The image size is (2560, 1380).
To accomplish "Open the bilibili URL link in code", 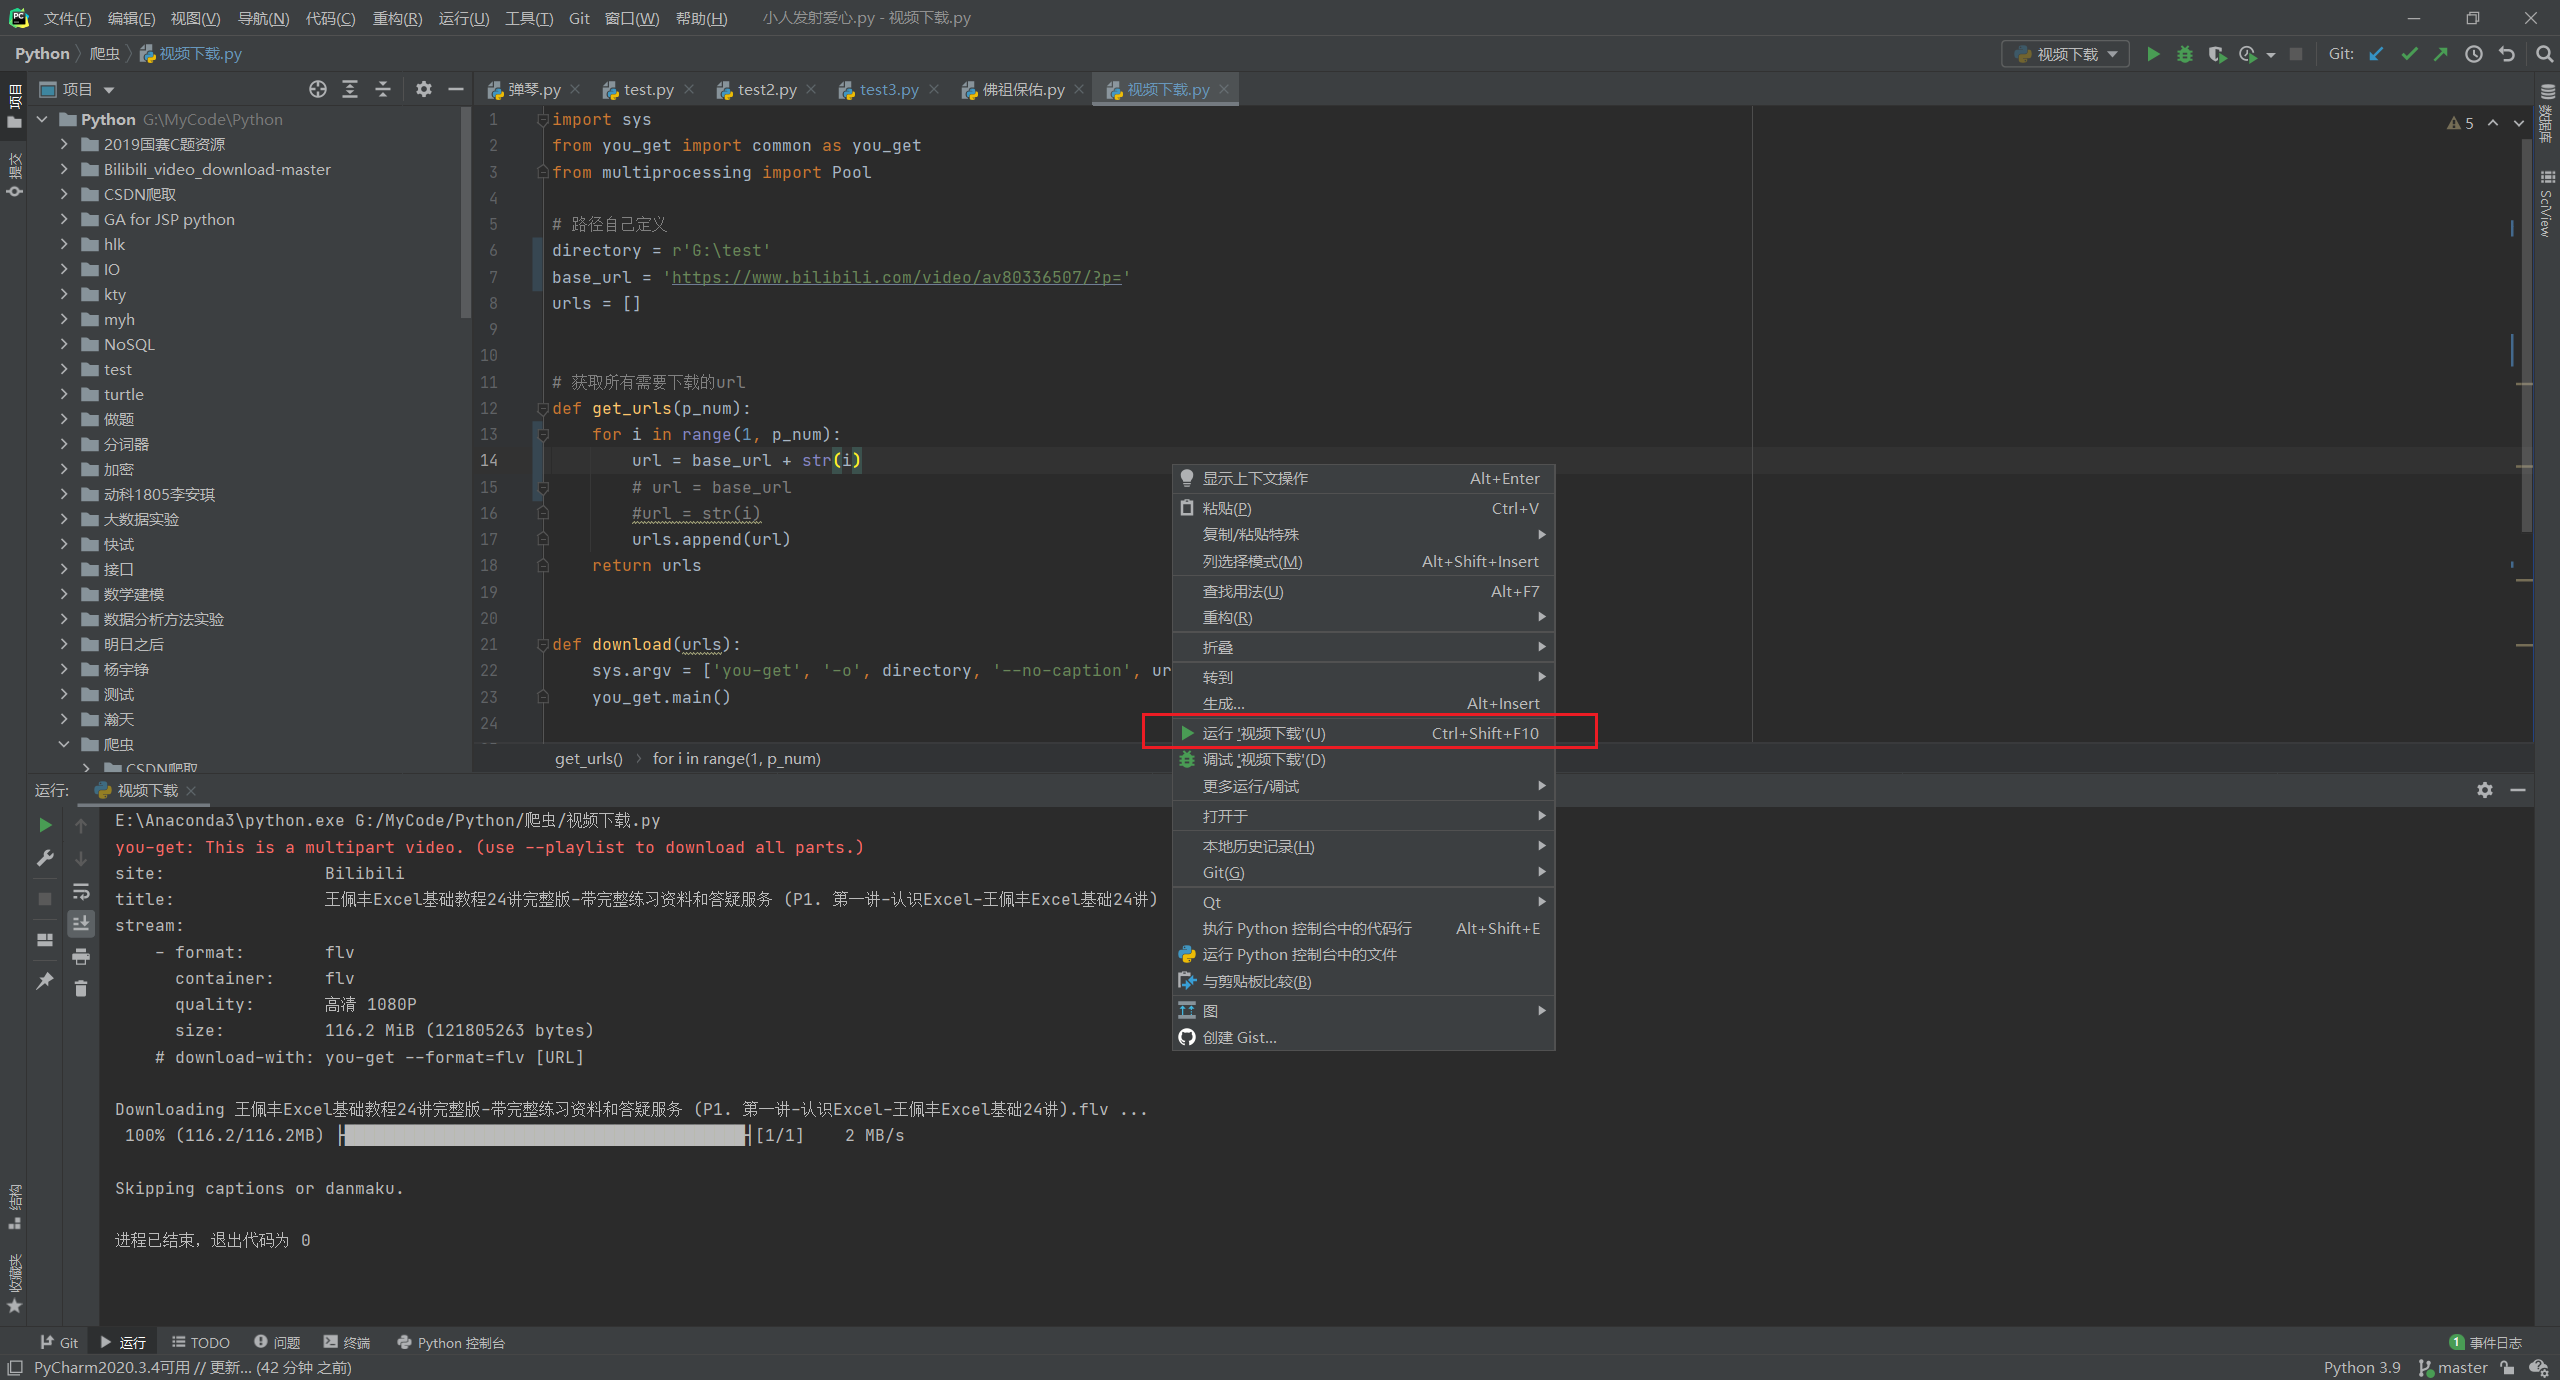I will coord(895,277).
